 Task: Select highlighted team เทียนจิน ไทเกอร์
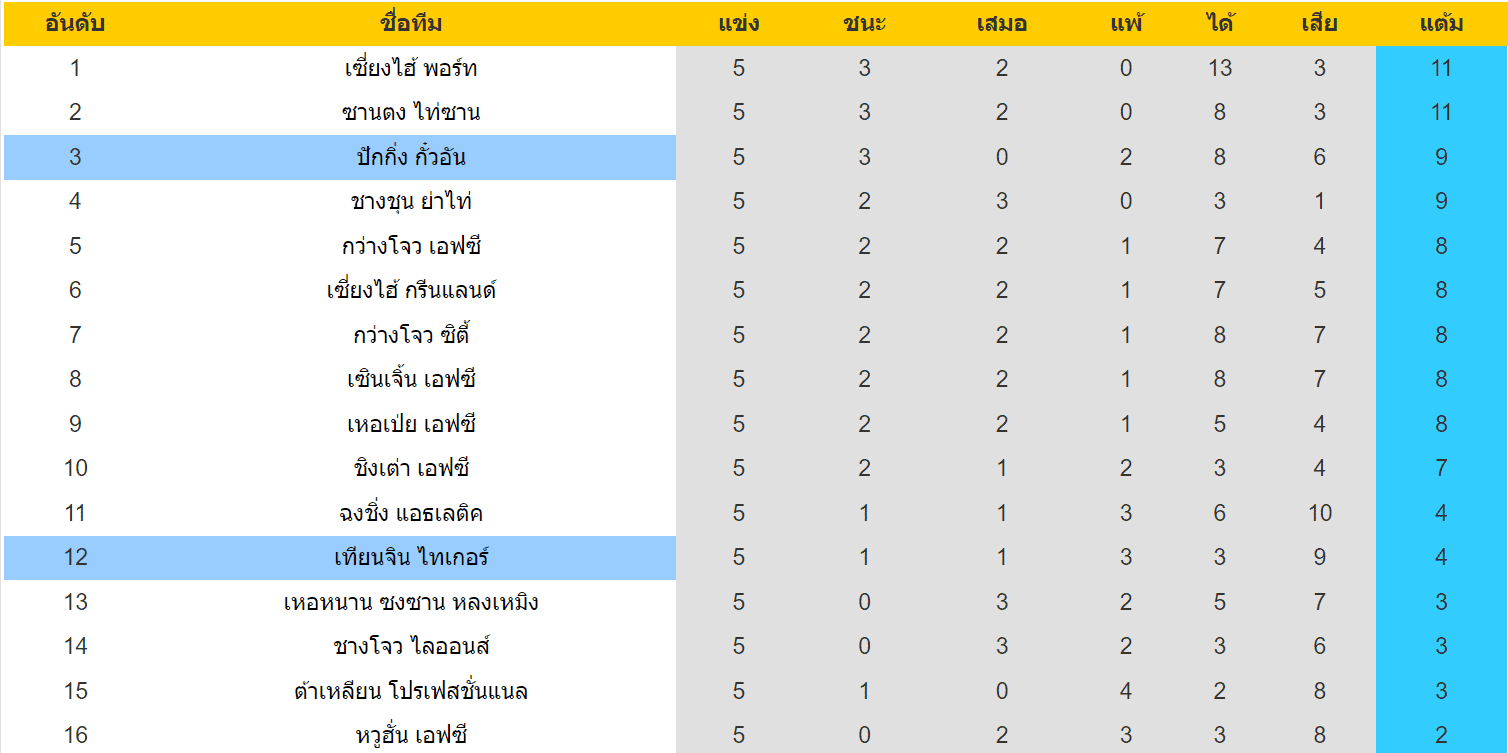coord(411,557)
